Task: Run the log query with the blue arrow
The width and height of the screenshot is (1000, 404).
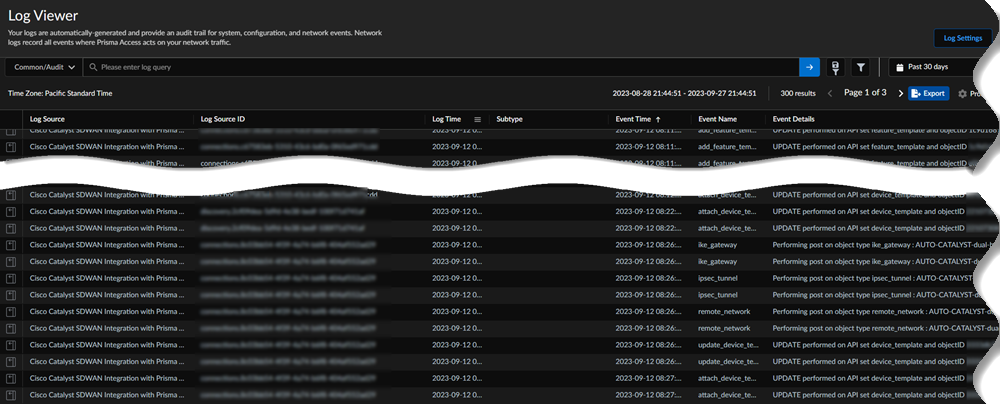Action: click(809, 67)
